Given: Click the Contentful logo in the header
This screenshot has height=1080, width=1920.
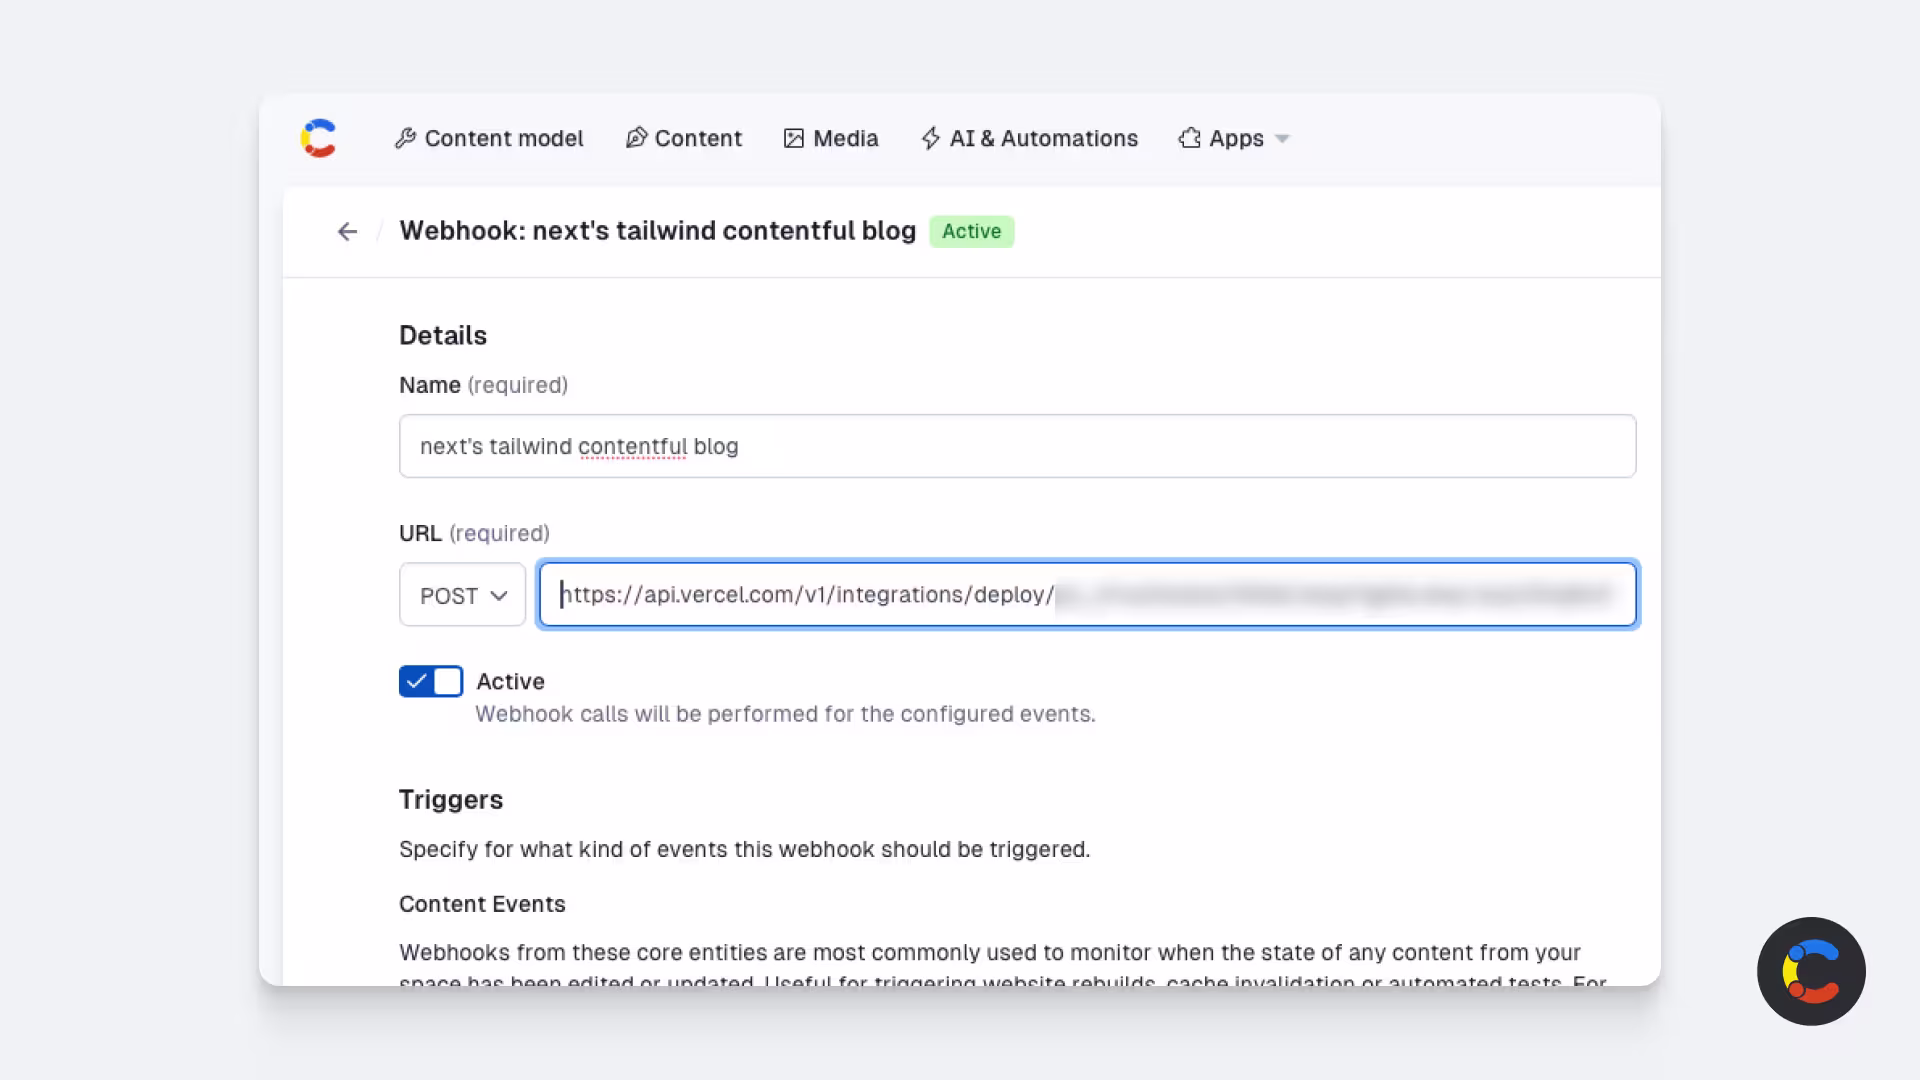Looking at the screenshot, I should point(318,138).
